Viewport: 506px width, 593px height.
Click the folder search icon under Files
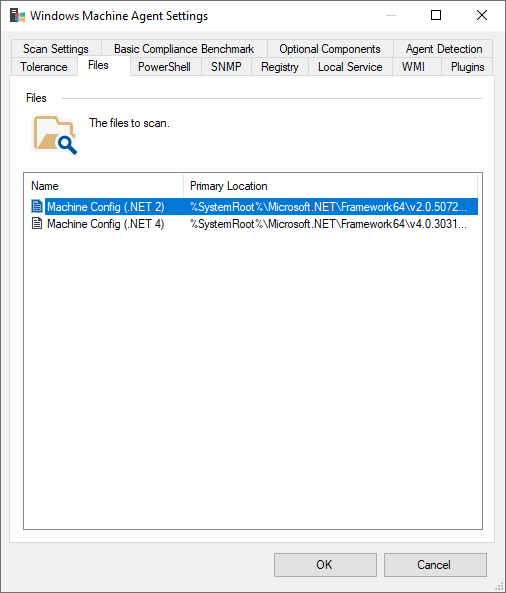point(55,135)
